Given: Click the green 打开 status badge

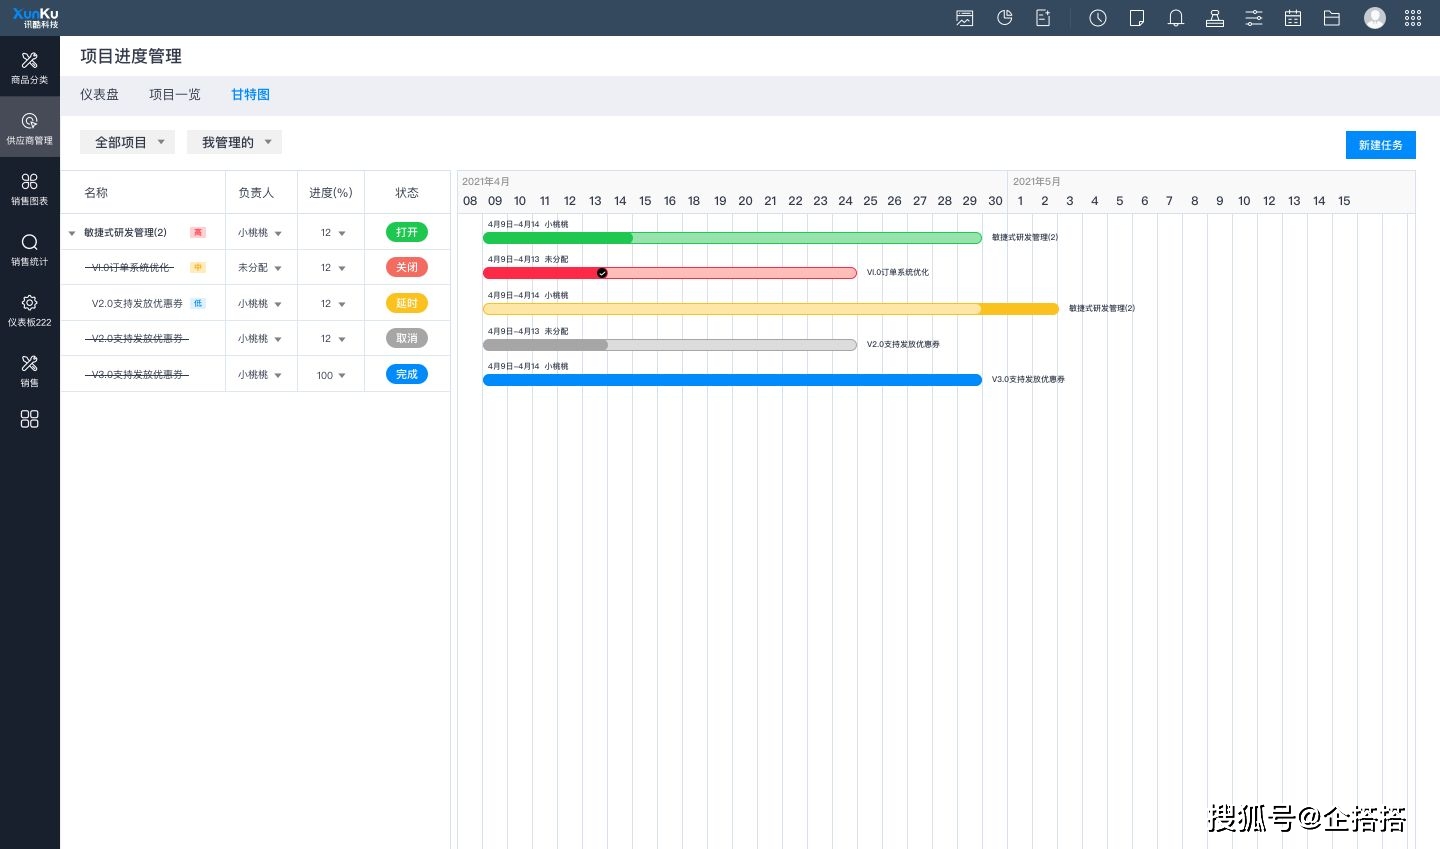Looking at the screenshot, I should click(406, 232).
